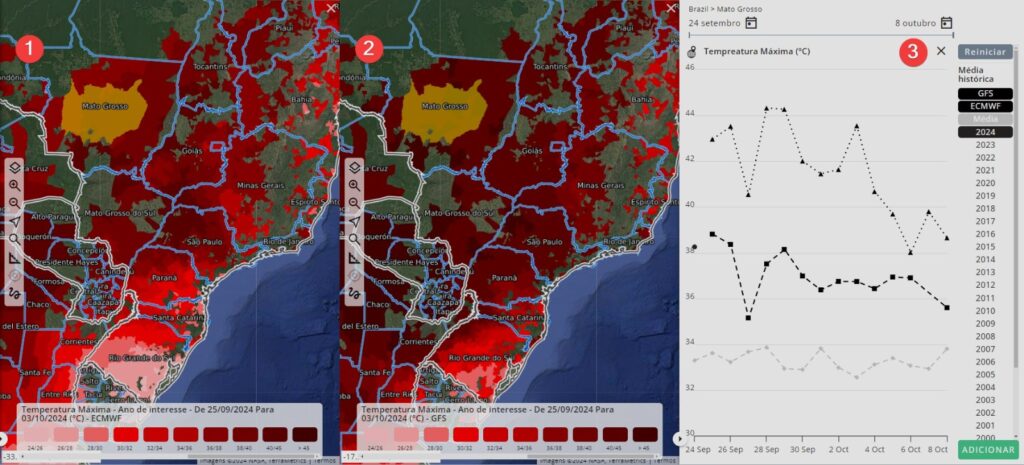Click 8 outubro end date text
Image resolution: width=1024 pixels, height=465 pixels.
pos(916,23)
